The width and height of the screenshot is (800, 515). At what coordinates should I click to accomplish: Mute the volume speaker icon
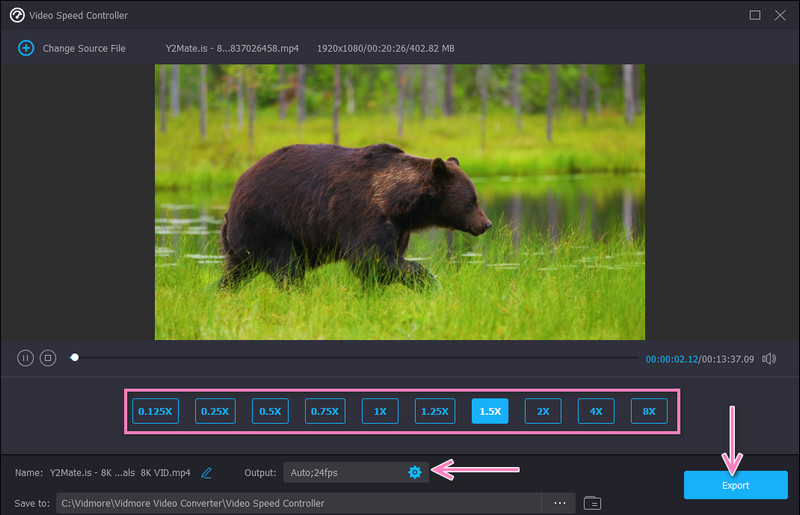point(769,358)
